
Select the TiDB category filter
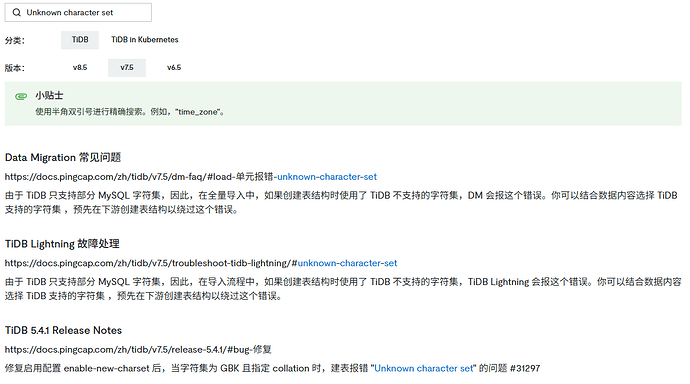click(80, 40)
